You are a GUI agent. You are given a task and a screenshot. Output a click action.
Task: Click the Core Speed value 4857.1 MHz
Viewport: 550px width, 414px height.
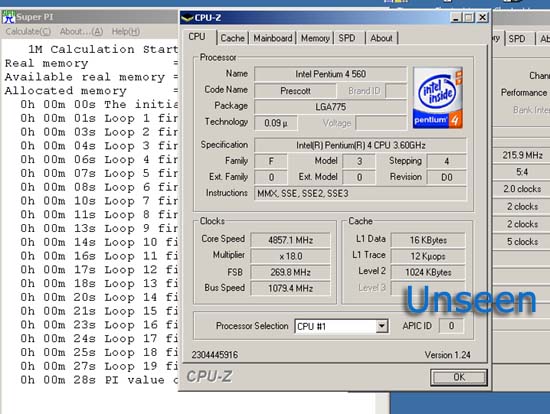[290, 240]
